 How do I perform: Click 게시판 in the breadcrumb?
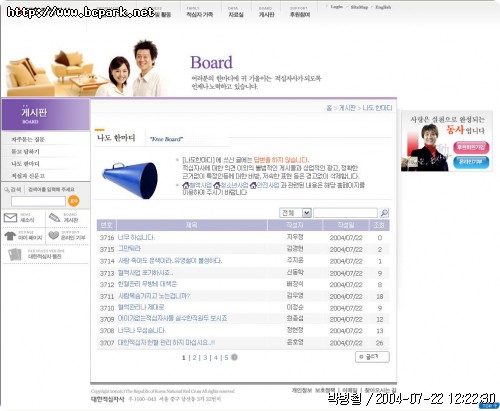pos(347,108)
